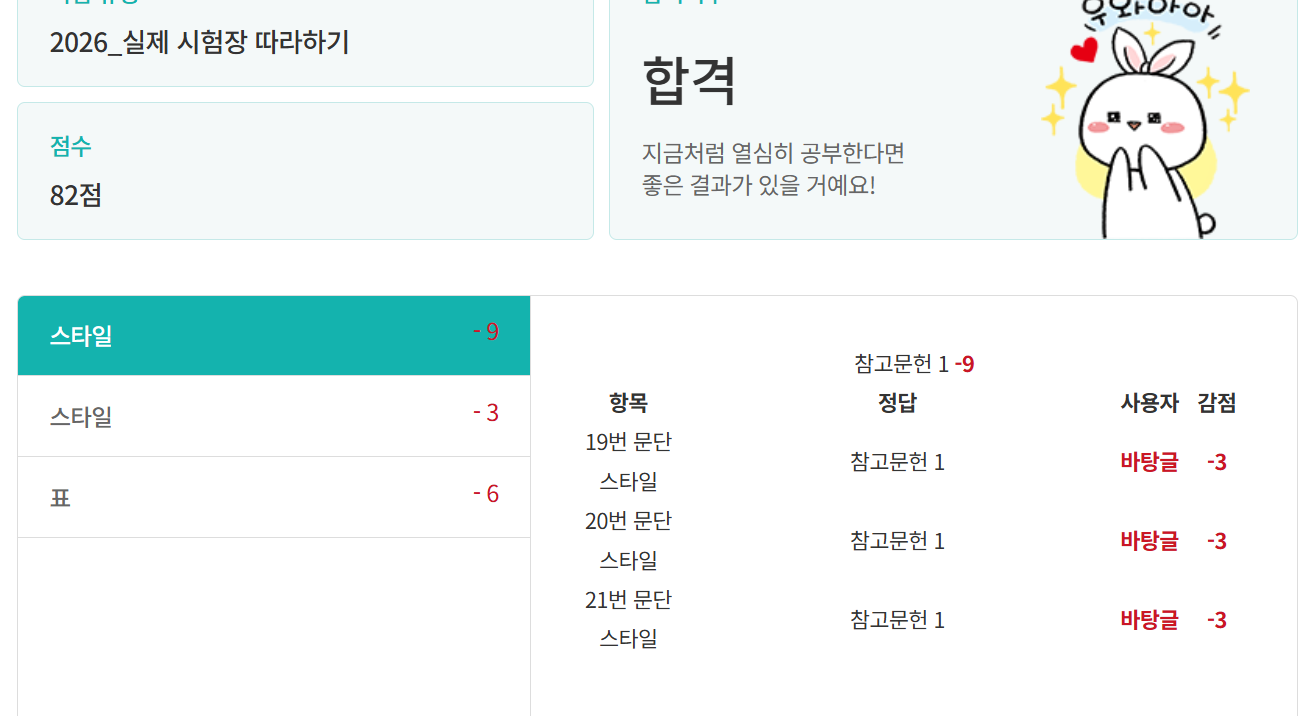Click the 2026_실제 시험장 따라하기 exam title
Screen dimensions: 1307x716
(x=199, y=43)
